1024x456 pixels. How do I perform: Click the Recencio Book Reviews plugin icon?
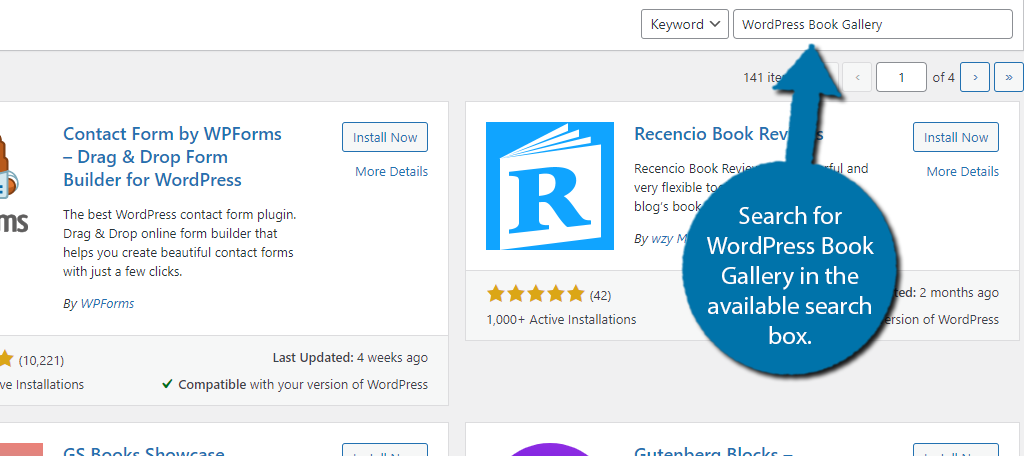pyautogui.click(x=550, y=186)
